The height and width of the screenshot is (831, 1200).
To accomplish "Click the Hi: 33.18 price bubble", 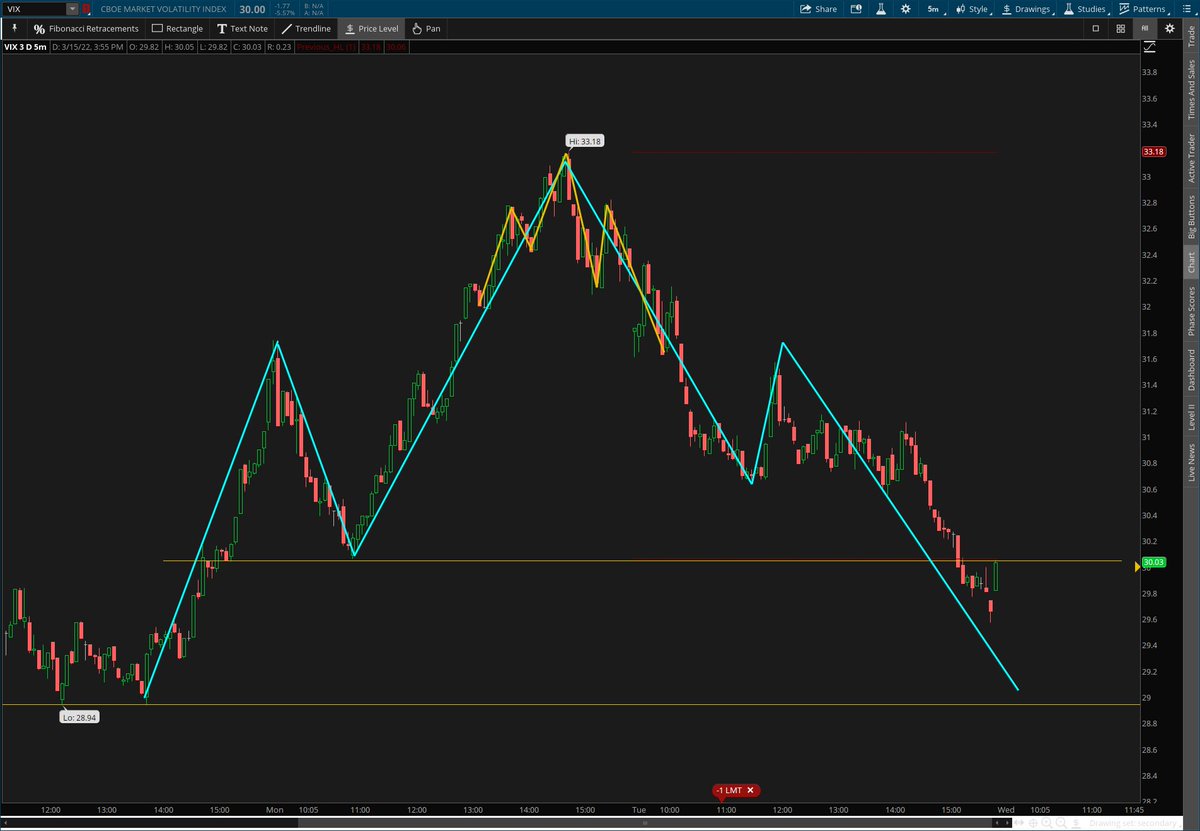I will [x=585, y=142].
